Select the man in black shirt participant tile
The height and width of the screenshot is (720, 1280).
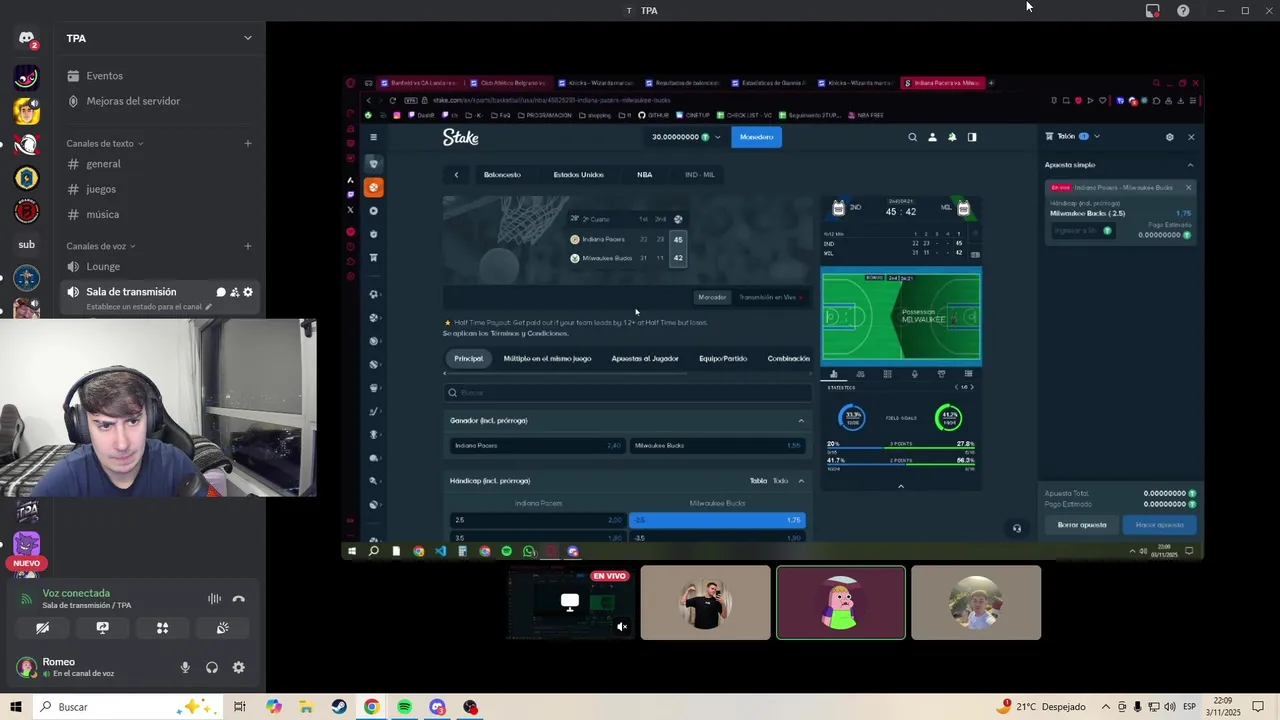click(x=706, y=602)
